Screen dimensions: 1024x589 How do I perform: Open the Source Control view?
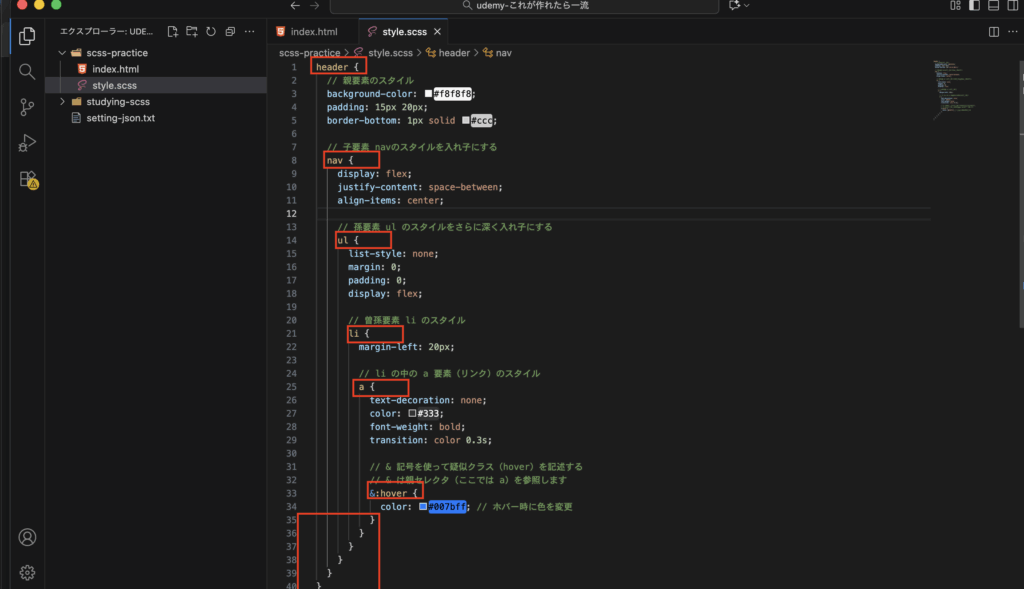coord(27,107)
